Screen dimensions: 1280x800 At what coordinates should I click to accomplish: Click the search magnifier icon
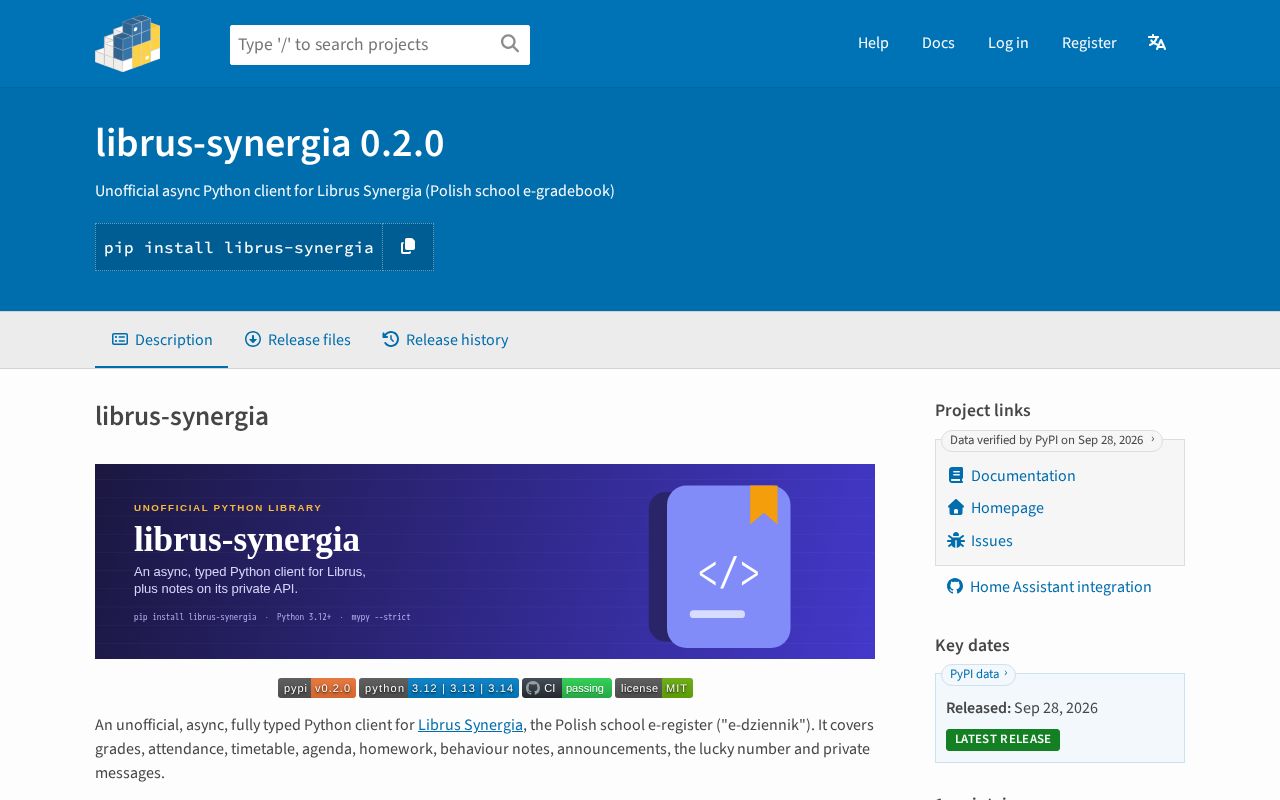click(510, 44)
